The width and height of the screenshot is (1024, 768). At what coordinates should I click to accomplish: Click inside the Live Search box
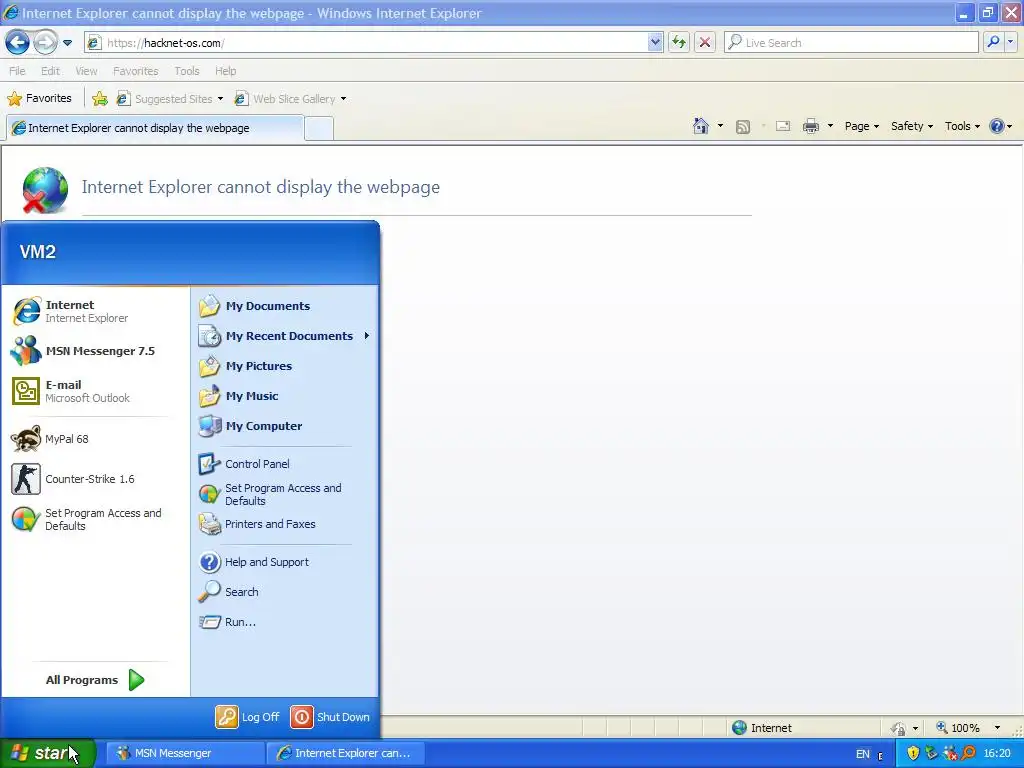pos(852,43)
